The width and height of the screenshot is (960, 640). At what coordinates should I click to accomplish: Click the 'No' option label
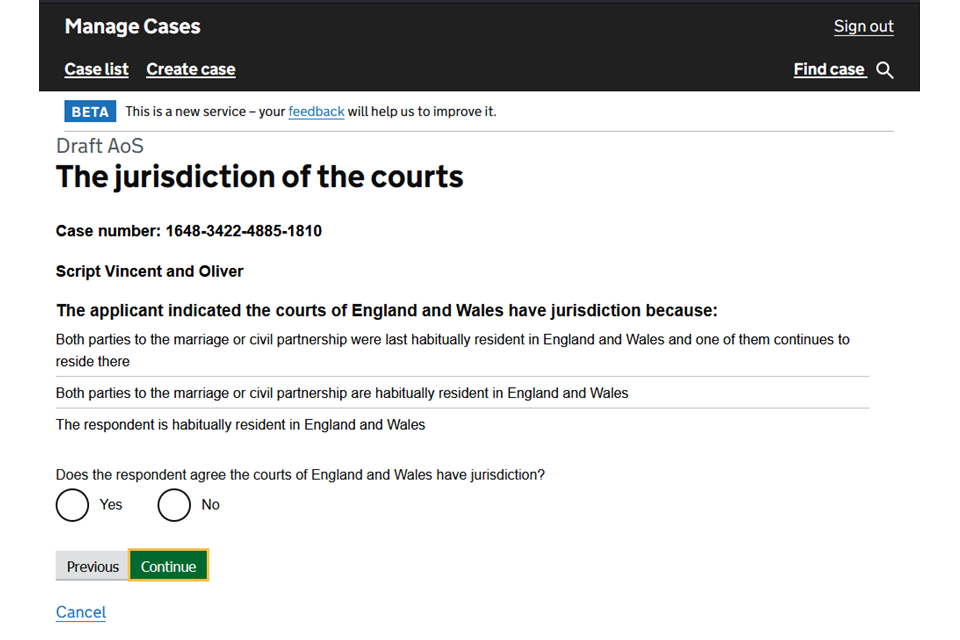210,505
